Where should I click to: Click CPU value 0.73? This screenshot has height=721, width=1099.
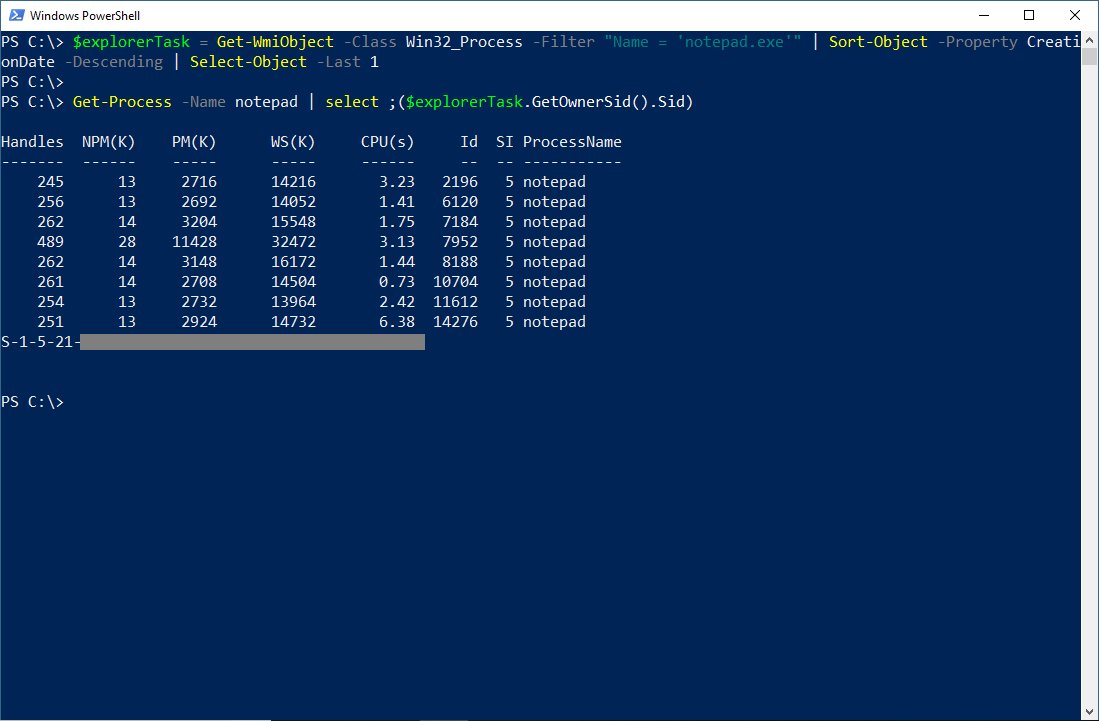click(x=397, y=282)
